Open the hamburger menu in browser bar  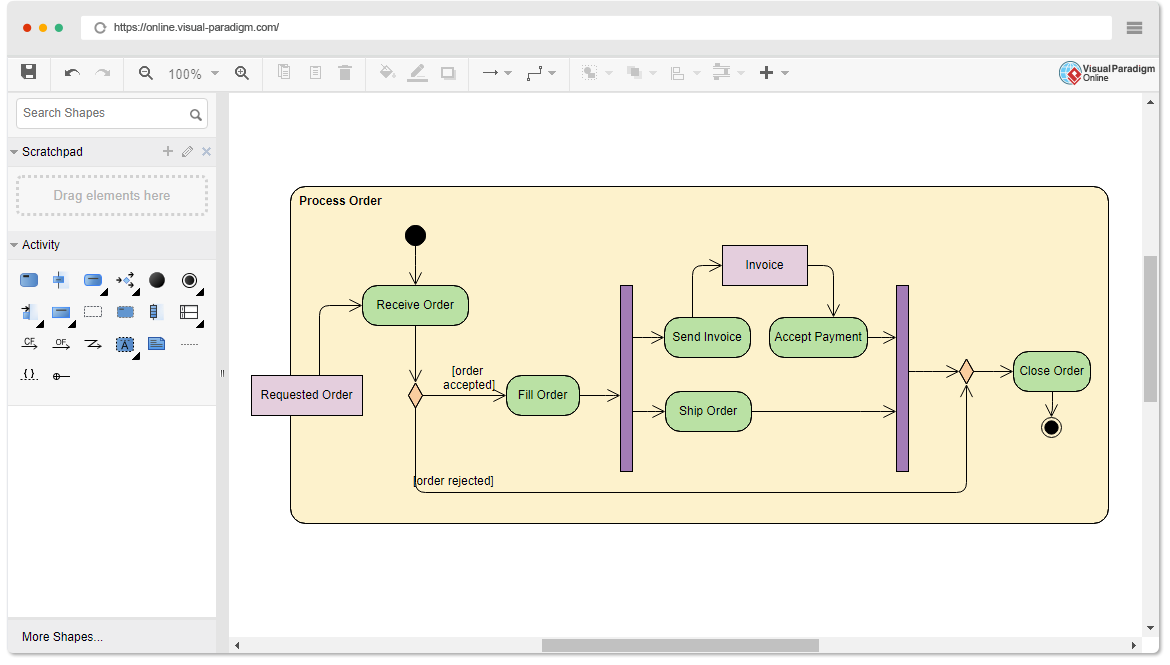[x=1134, y=28]
